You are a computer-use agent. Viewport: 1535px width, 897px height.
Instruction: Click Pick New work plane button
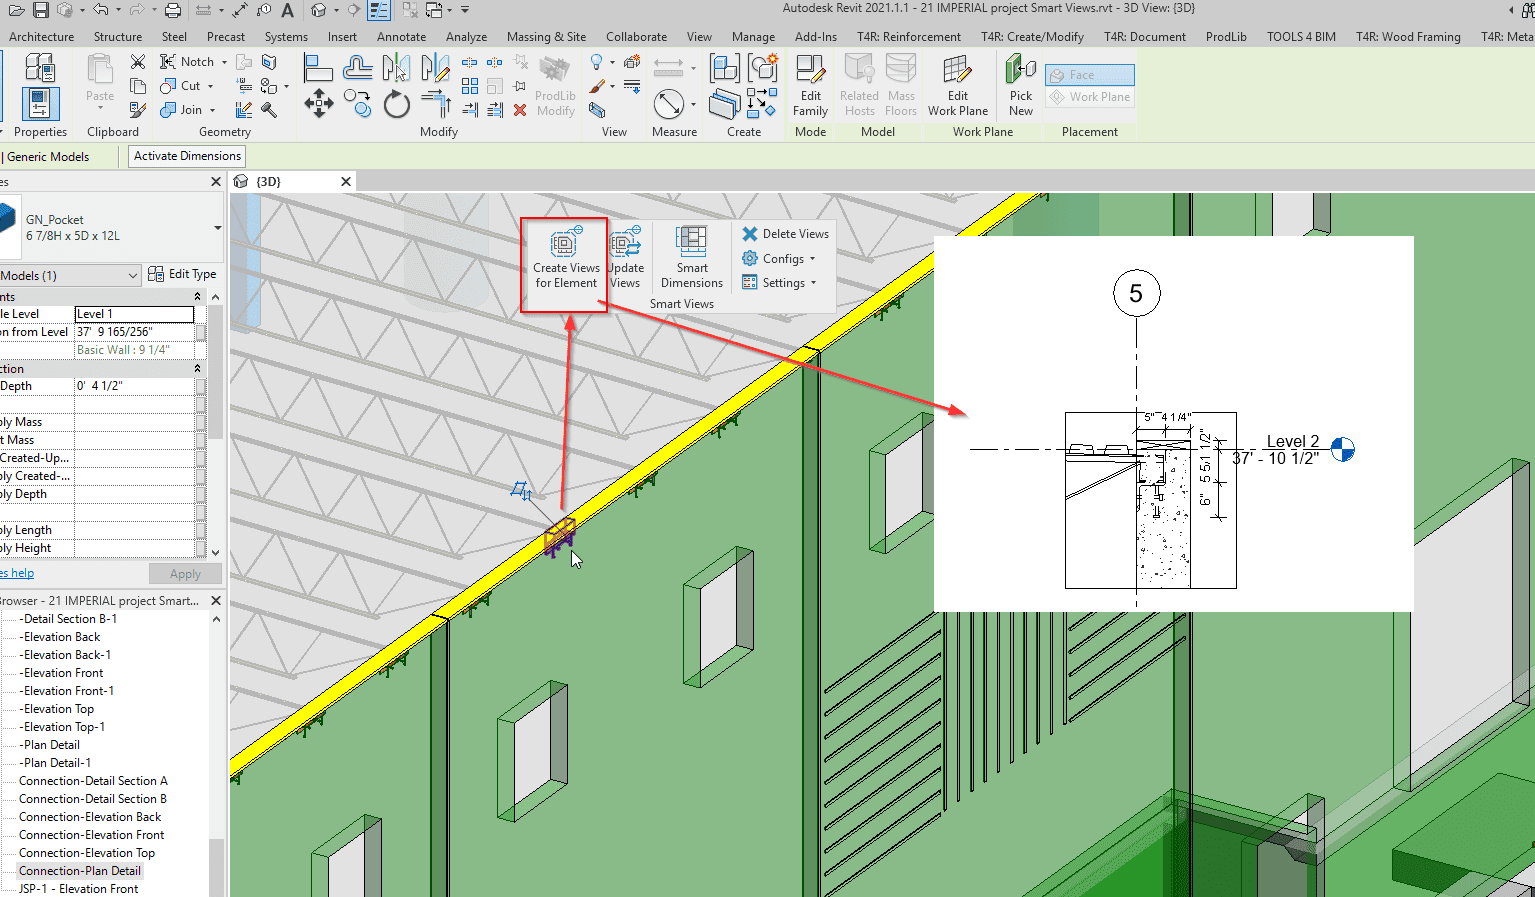click(x=1020, y=86)
